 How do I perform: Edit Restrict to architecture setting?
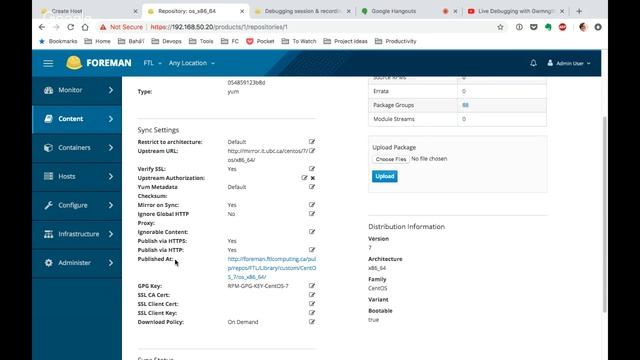pyautogui.click(x=312, y=142)
